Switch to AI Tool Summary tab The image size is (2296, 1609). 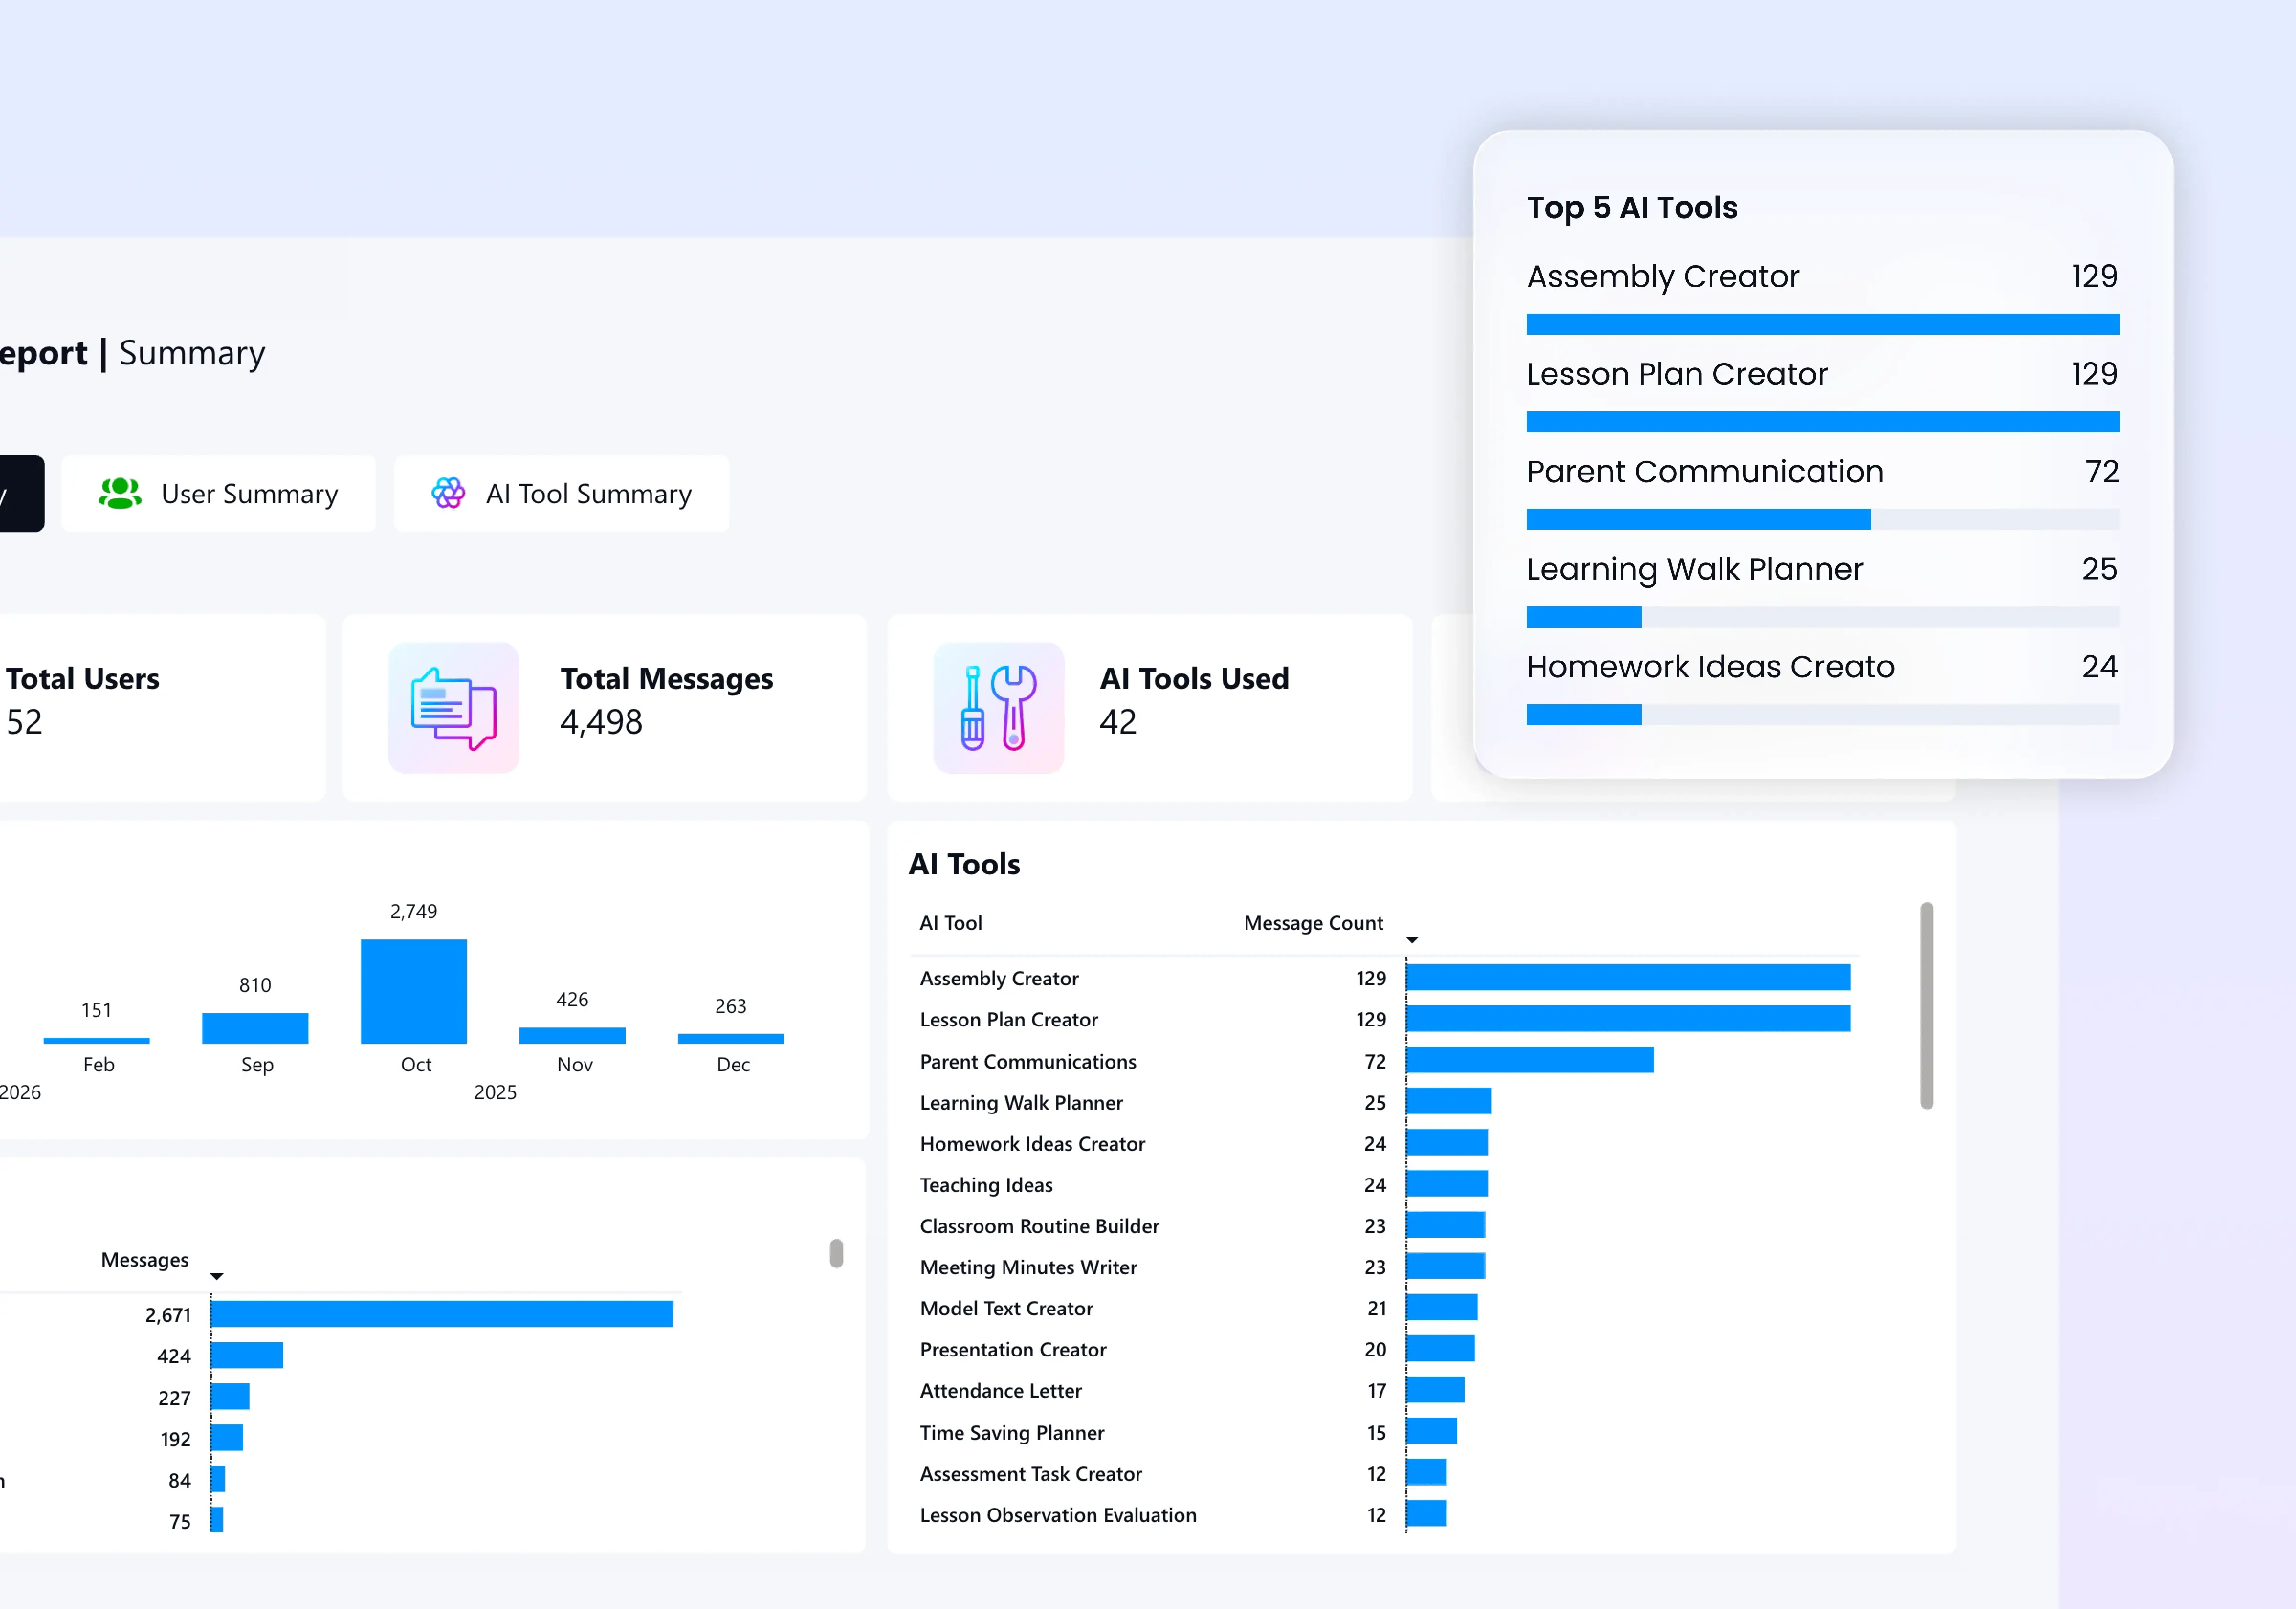click(x=562, y=494)
